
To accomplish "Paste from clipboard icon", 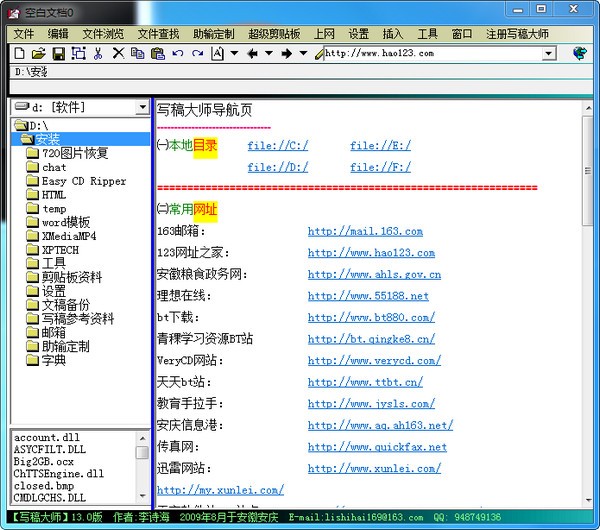I will [x=158, y=53].
